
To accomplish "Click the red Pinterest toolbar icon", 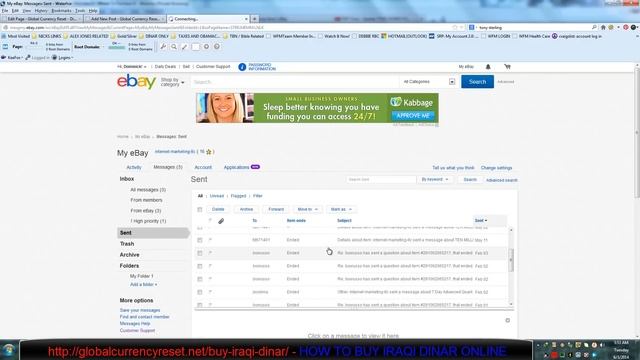I will click(x=625, y=27).
